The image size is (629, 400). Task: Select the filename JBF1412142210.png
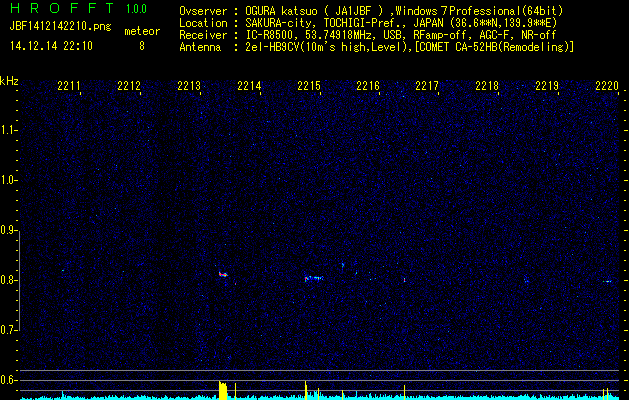point(60,27)
